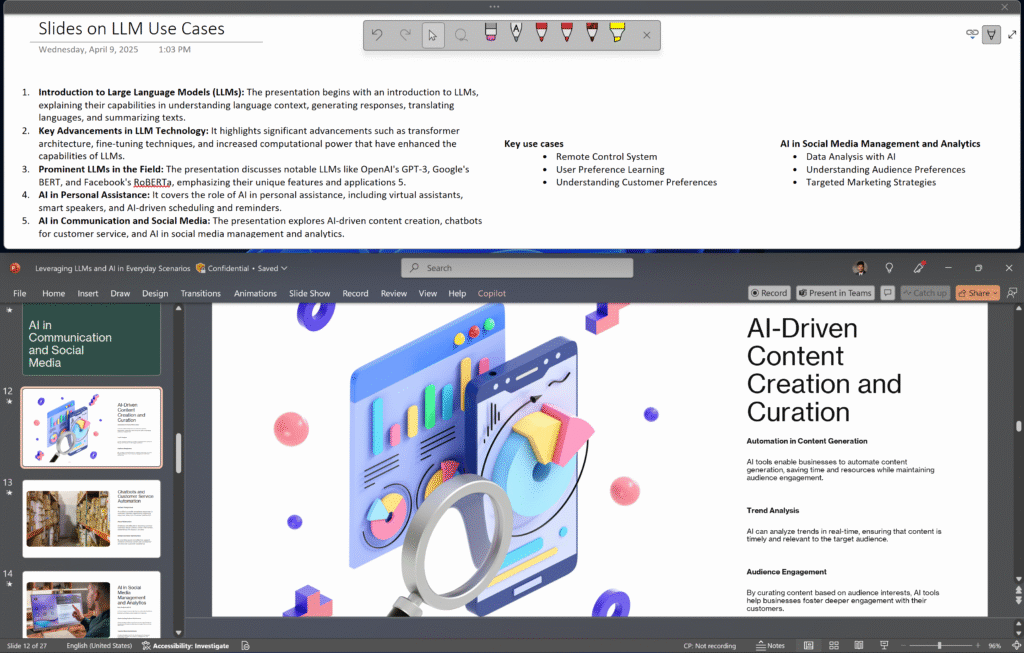Undo the last ink action
1024x653 pixels.
click(377, 35)
